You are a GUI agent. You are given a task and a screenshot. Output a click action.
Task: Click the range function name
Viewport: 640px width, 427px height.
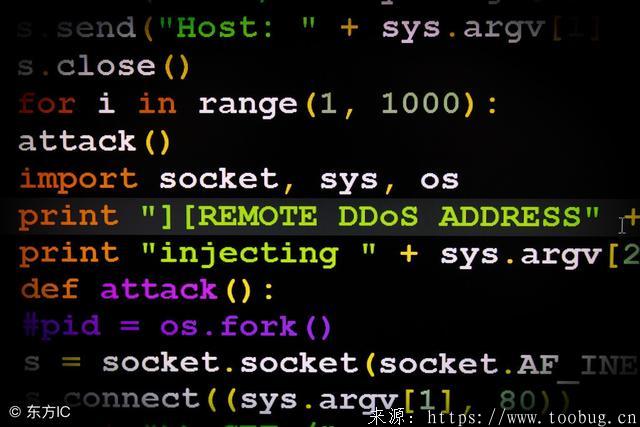[247, 105]
